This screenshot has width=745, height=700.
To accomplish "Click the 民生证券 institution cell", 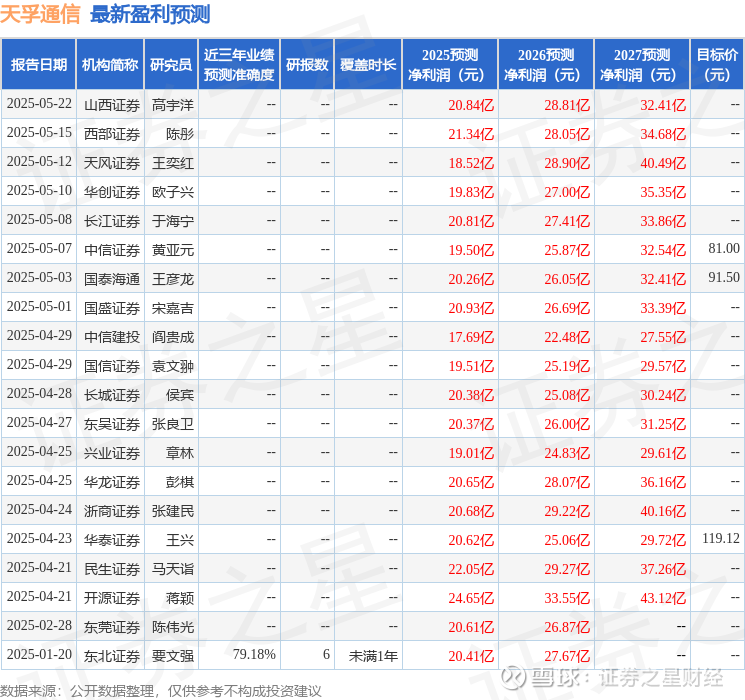I will [112, 569].
